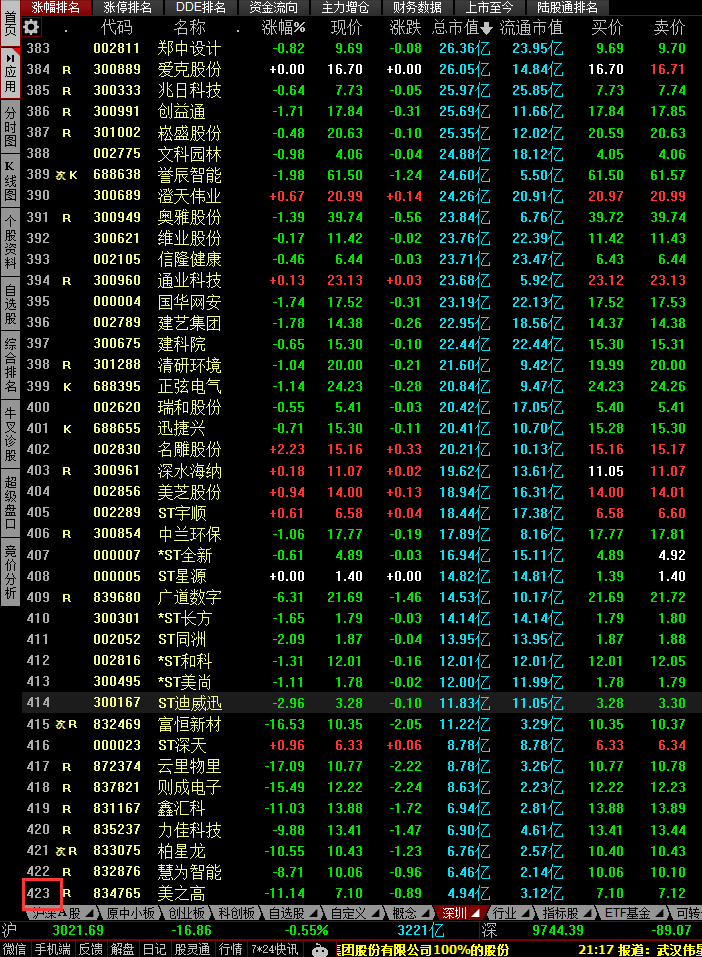Open the 牛叉诊股 sidebar tab
The image size is (702, 957).
10,433
